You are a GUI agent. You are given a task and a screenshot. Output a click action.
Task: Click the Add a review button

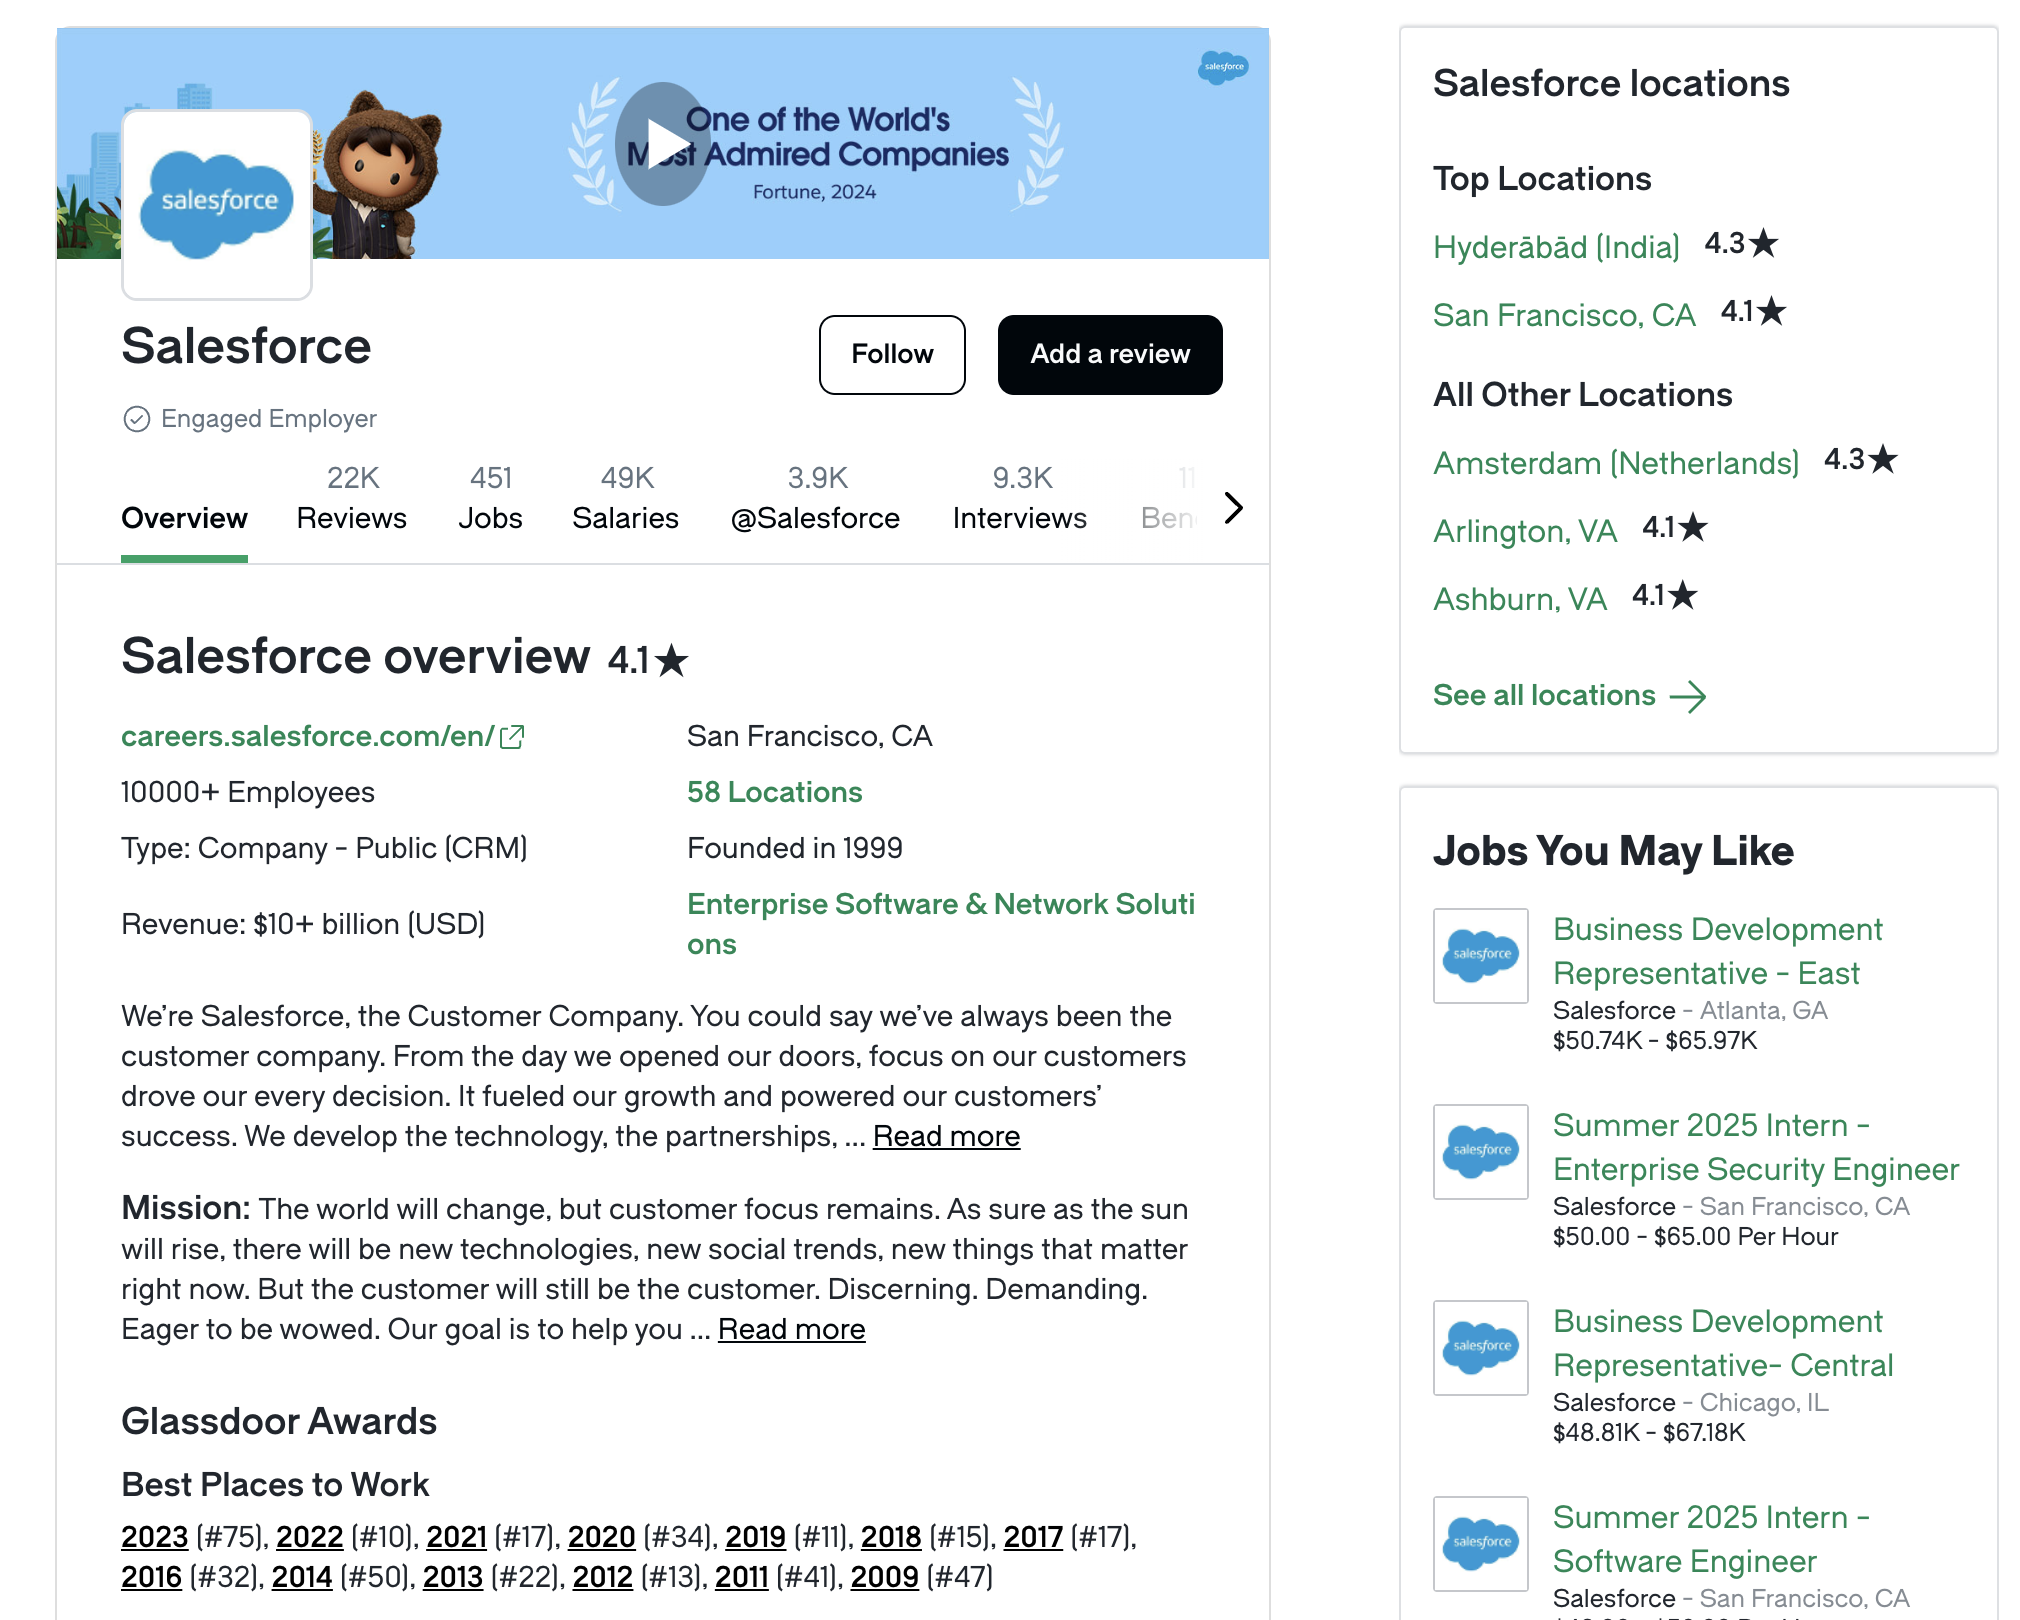[x=1110, y=355]
